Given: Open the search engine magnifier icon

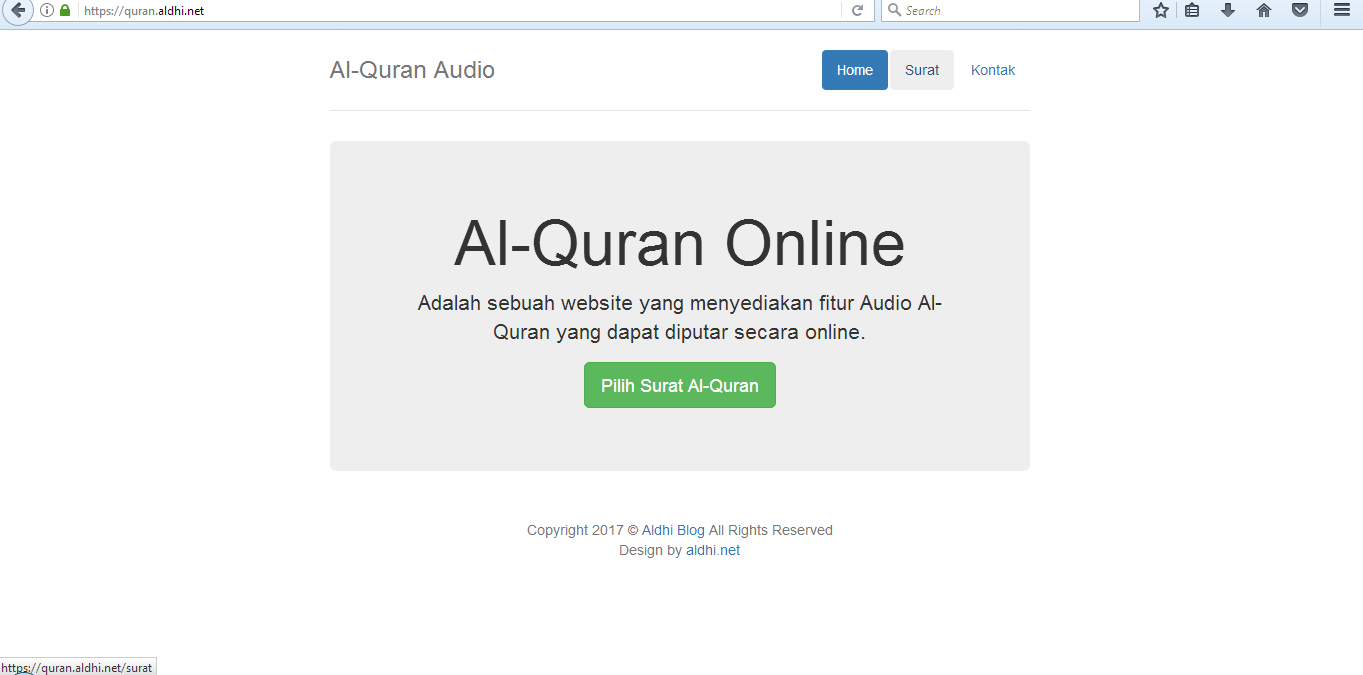Looking at the screenshot, I should (893, 10).
